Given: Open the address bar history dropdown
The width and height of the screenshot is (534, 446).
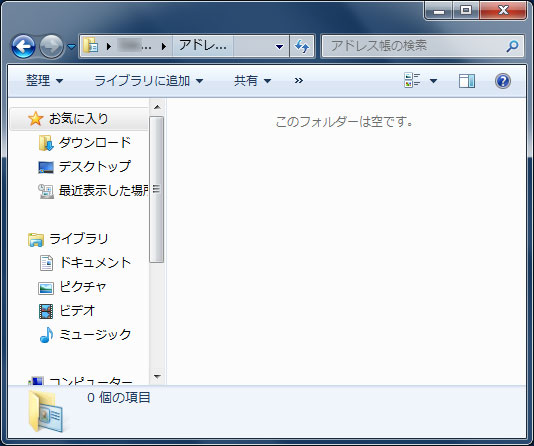Looking at the screenshot, I should point(279,46).
